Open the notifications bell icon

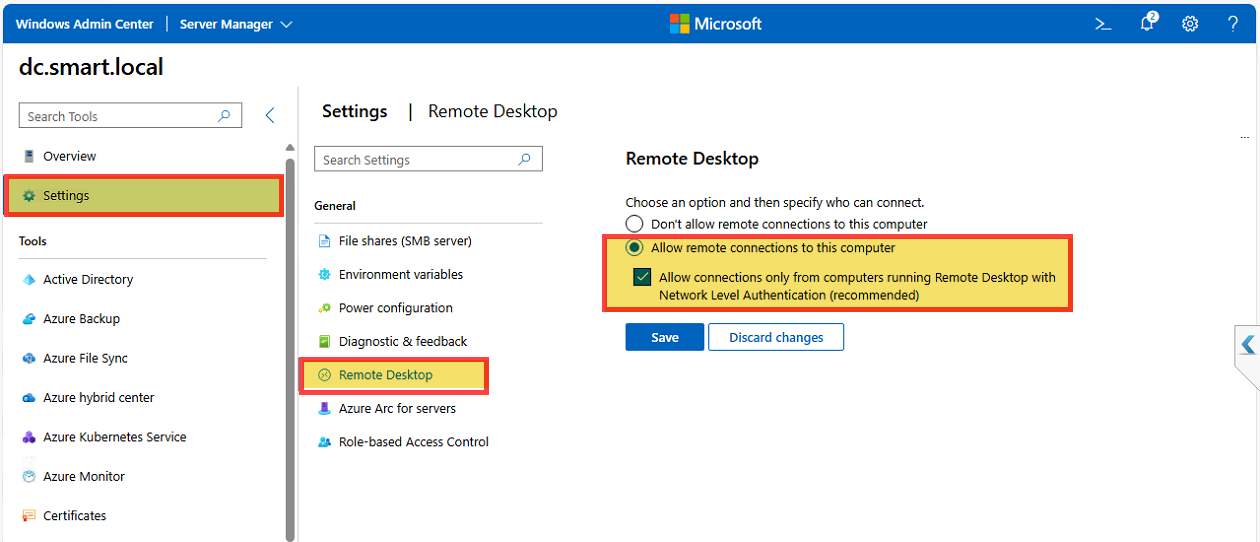(1148, 23)
